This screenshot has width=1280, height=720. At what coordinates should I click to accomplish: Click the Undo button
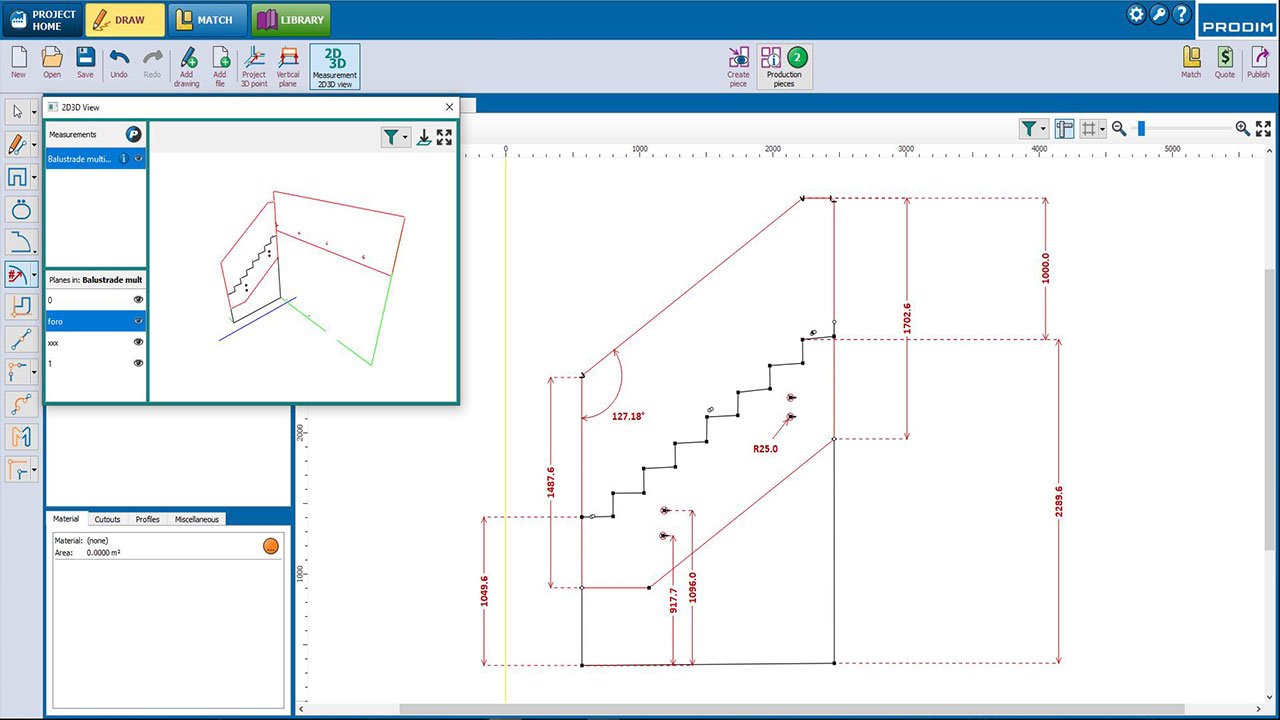pyautogui.click(x=120, y=61)
